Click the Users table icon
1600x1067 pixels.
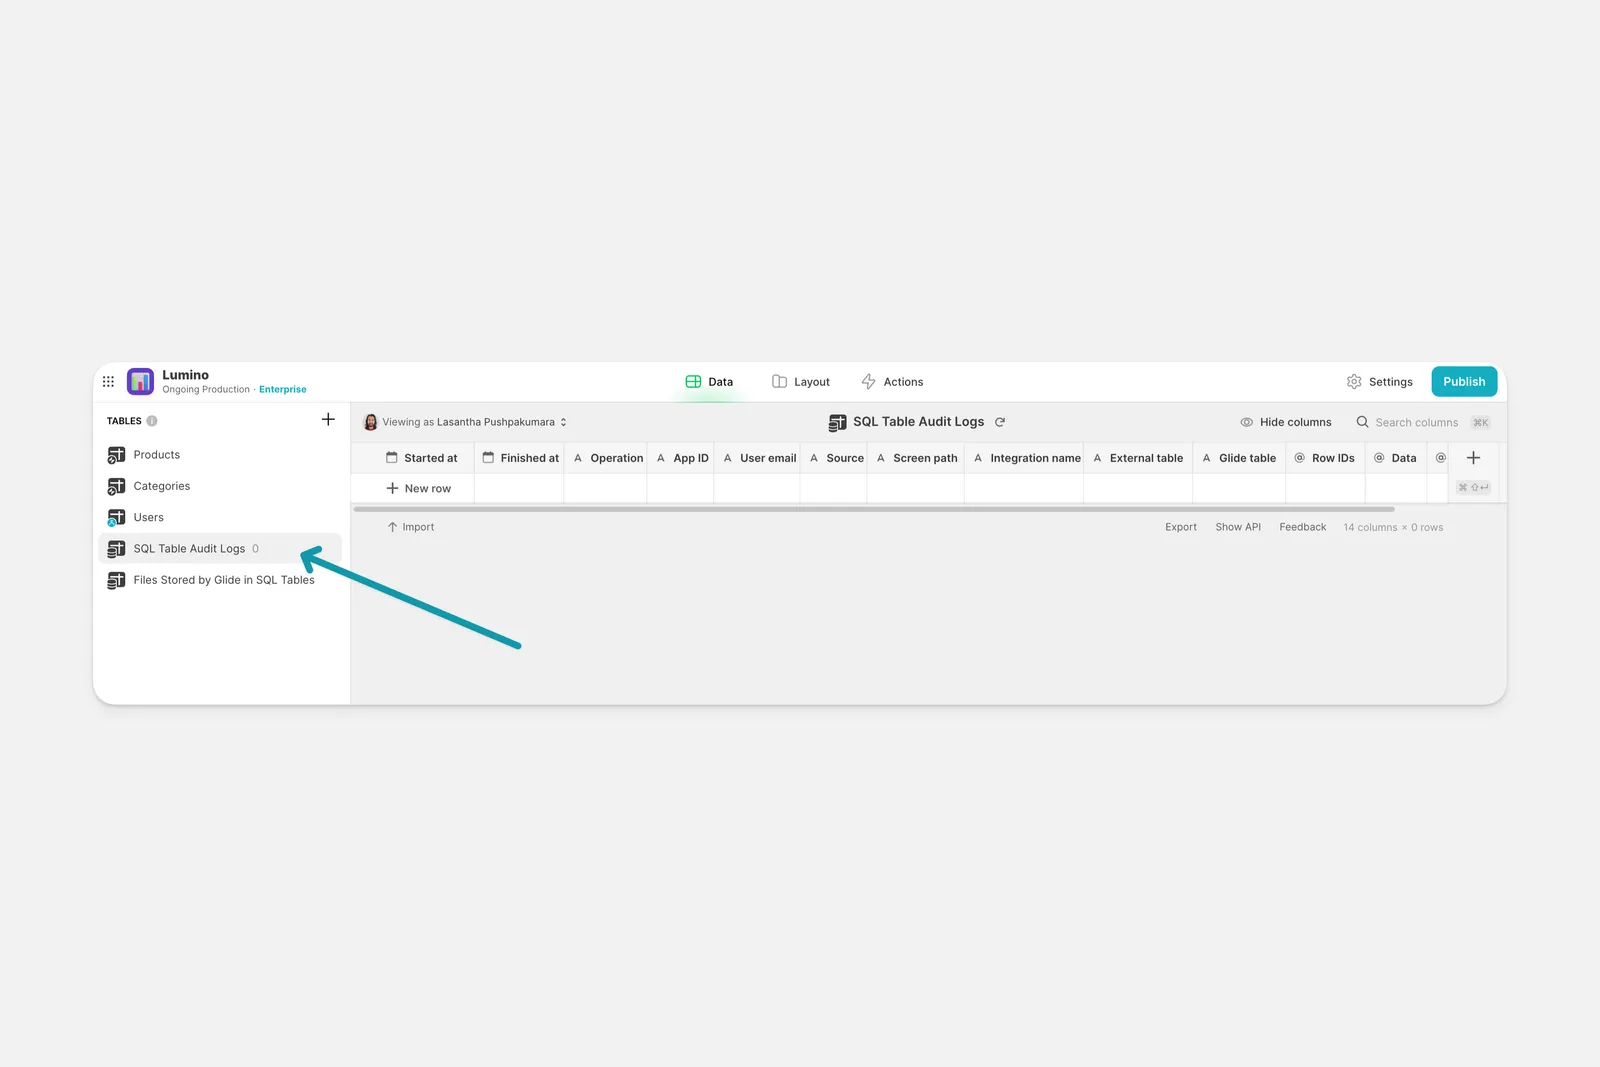(x=116, y=517)
